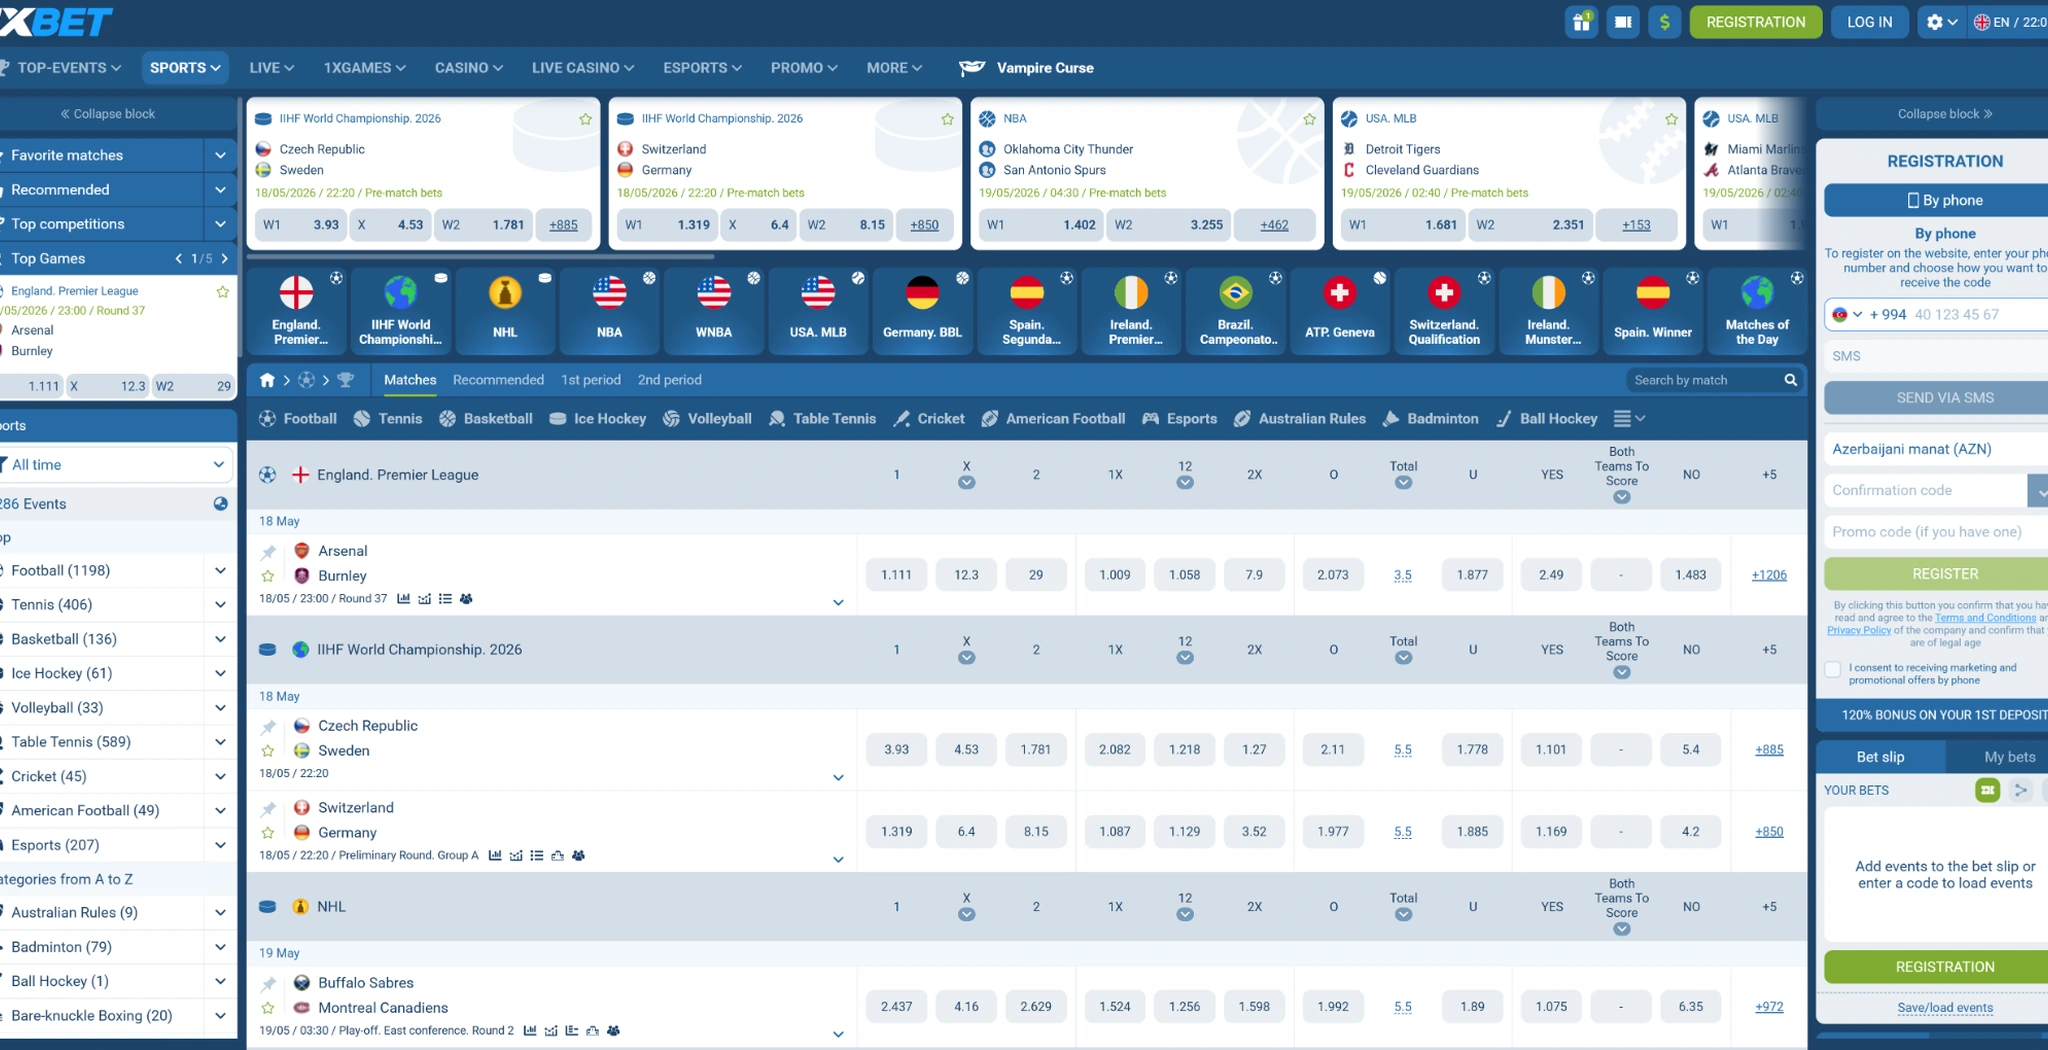The width and height of the screenshot is (2048, 1050).
Task: Star the Buffalo Sabres vs Montreal row
Action: click(x=268, y=1008)
